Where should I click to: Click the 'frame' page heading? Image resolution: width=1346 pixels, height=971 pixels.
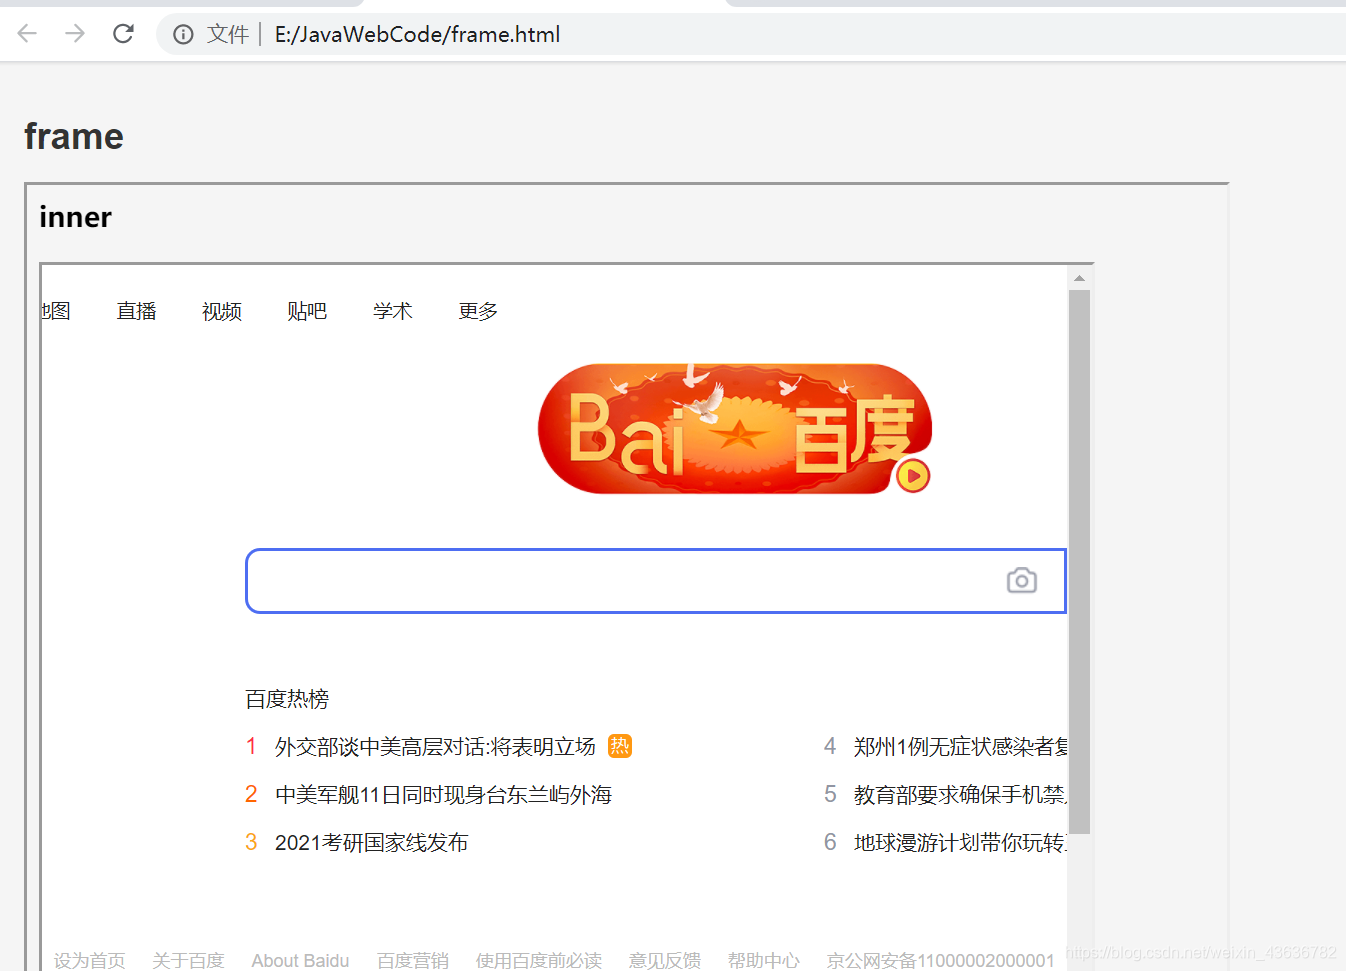tap(74, 136)
